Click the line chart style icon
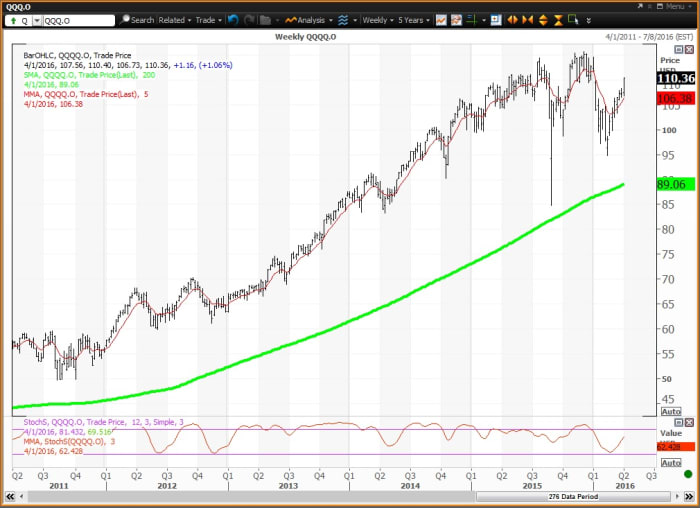Image resolution: width=700 pixels, height=508 pixels. pyautogui.click(x=441, y=20)
